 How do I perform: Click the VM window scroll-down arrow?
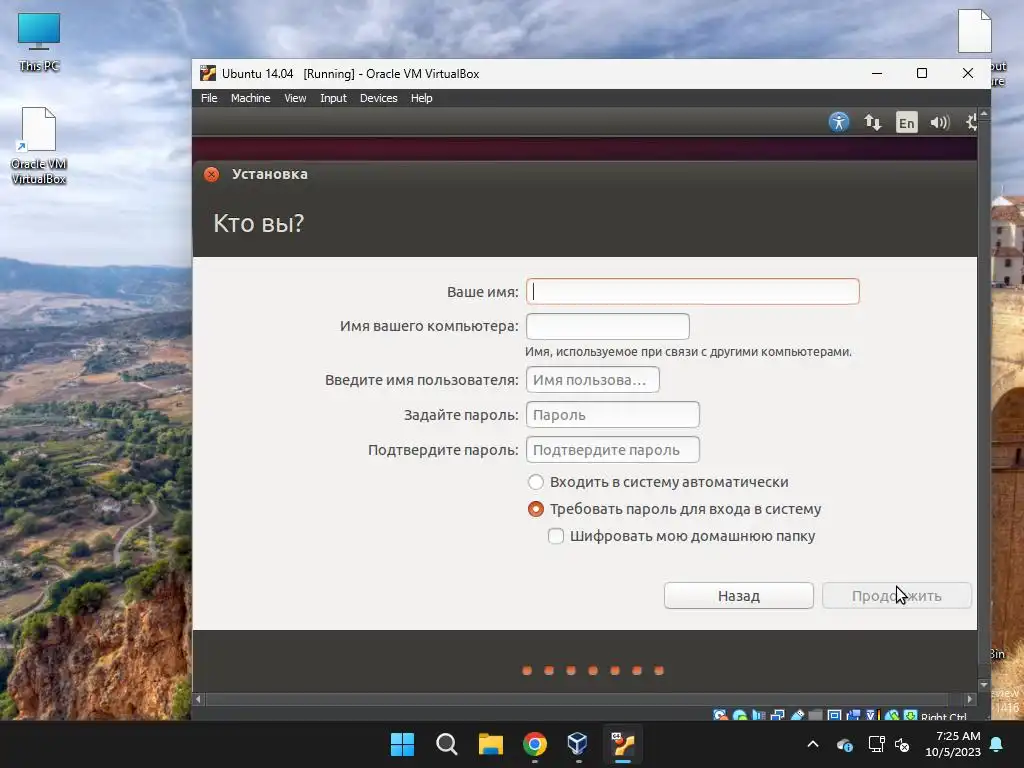point(984,685)
